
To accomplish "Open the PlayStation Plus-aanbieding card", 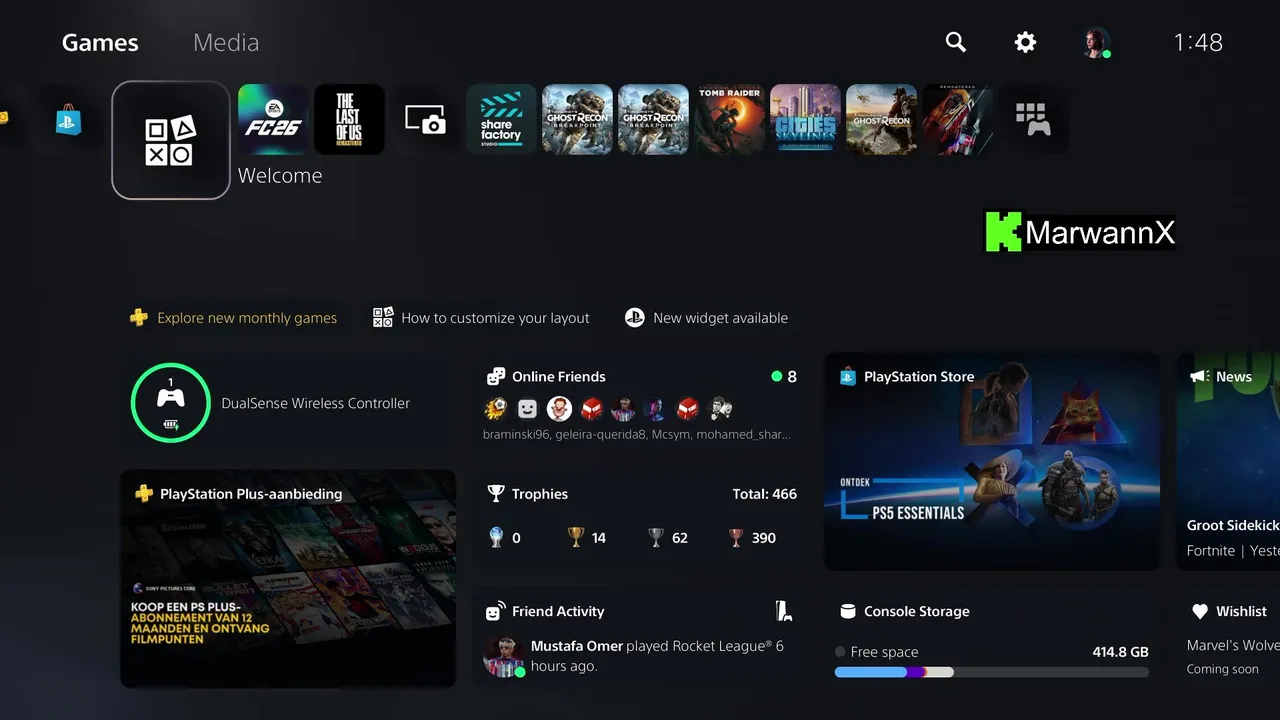I will 288,579.
